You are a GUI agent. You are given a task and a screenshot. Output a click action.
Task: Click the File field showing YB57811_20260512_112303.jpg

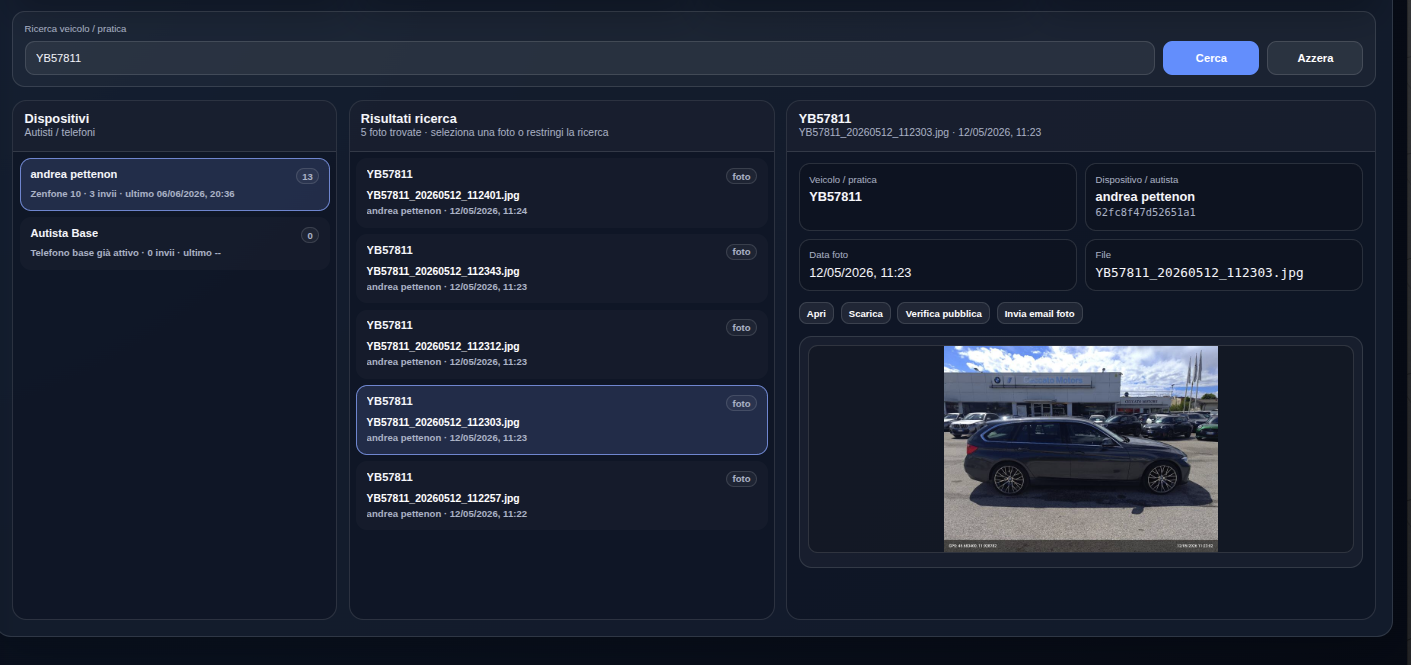point(1224,265)
